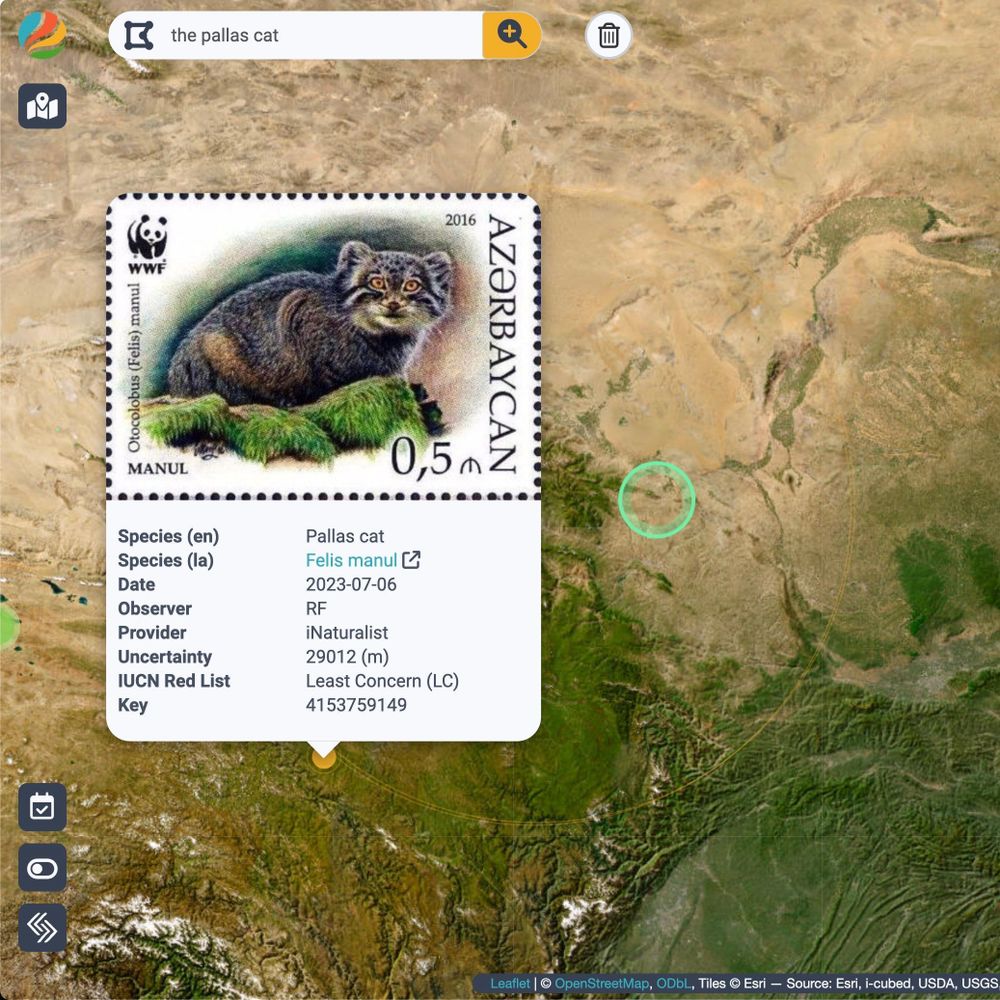
Task: Click the orange observation marker below the popup
Action: [x=324, y=759]
